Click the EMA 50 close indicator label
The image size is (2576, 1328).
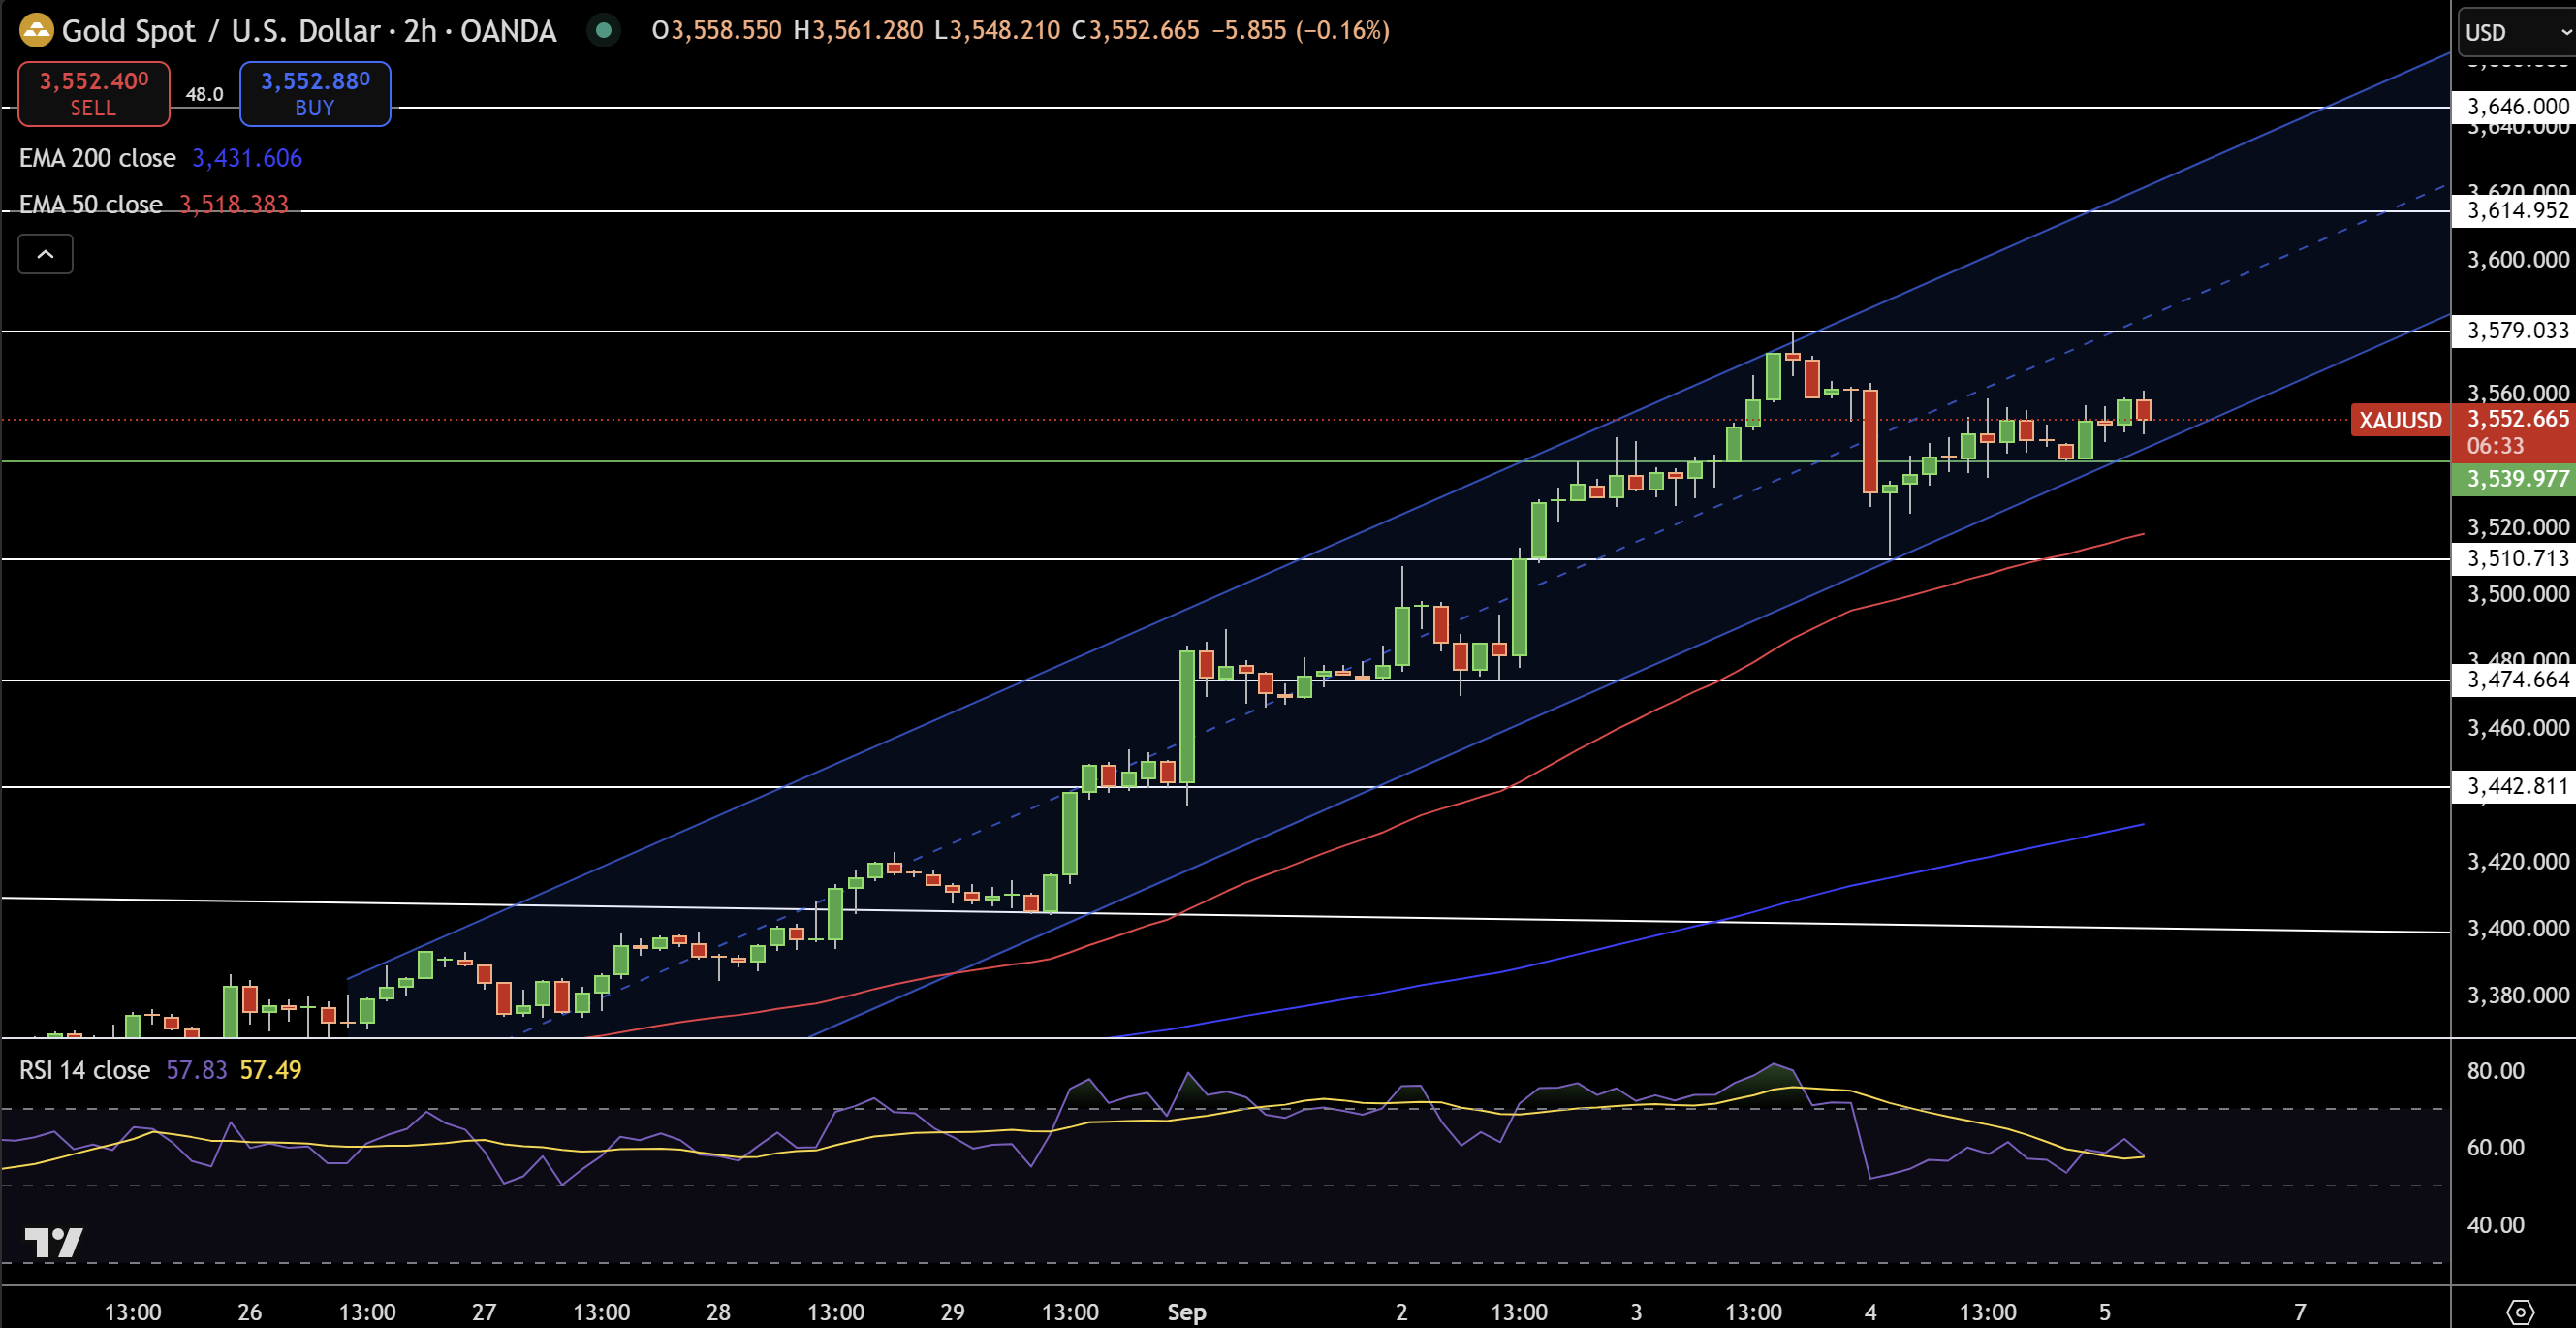[90, 204]
